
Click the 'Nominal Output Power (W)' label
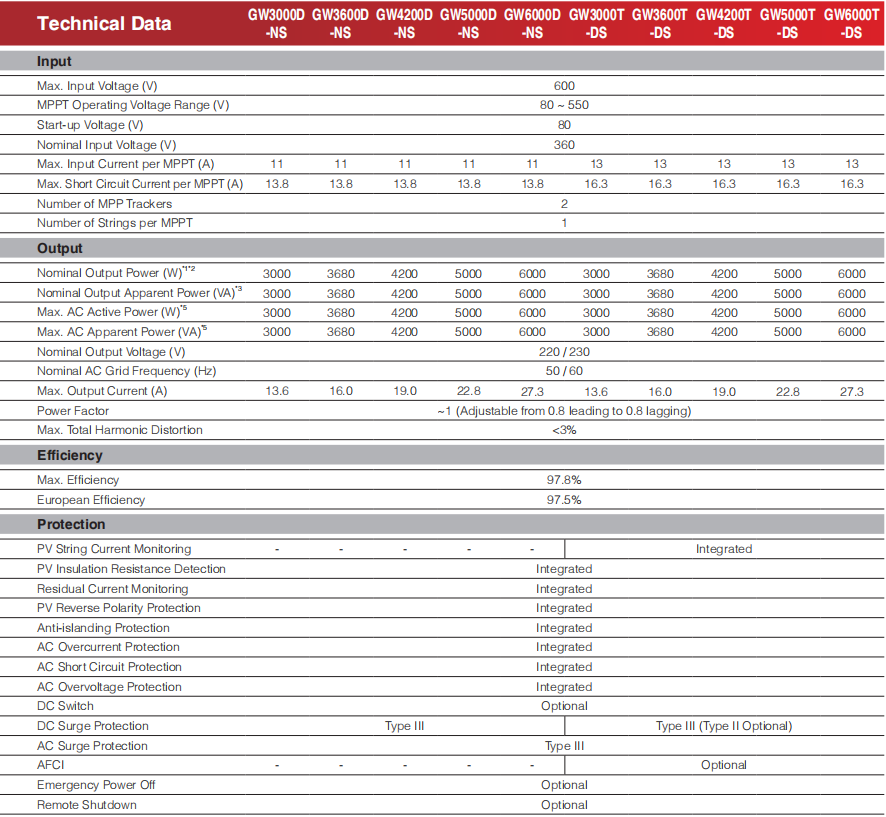pyautogui.click(x=116, y=272)
